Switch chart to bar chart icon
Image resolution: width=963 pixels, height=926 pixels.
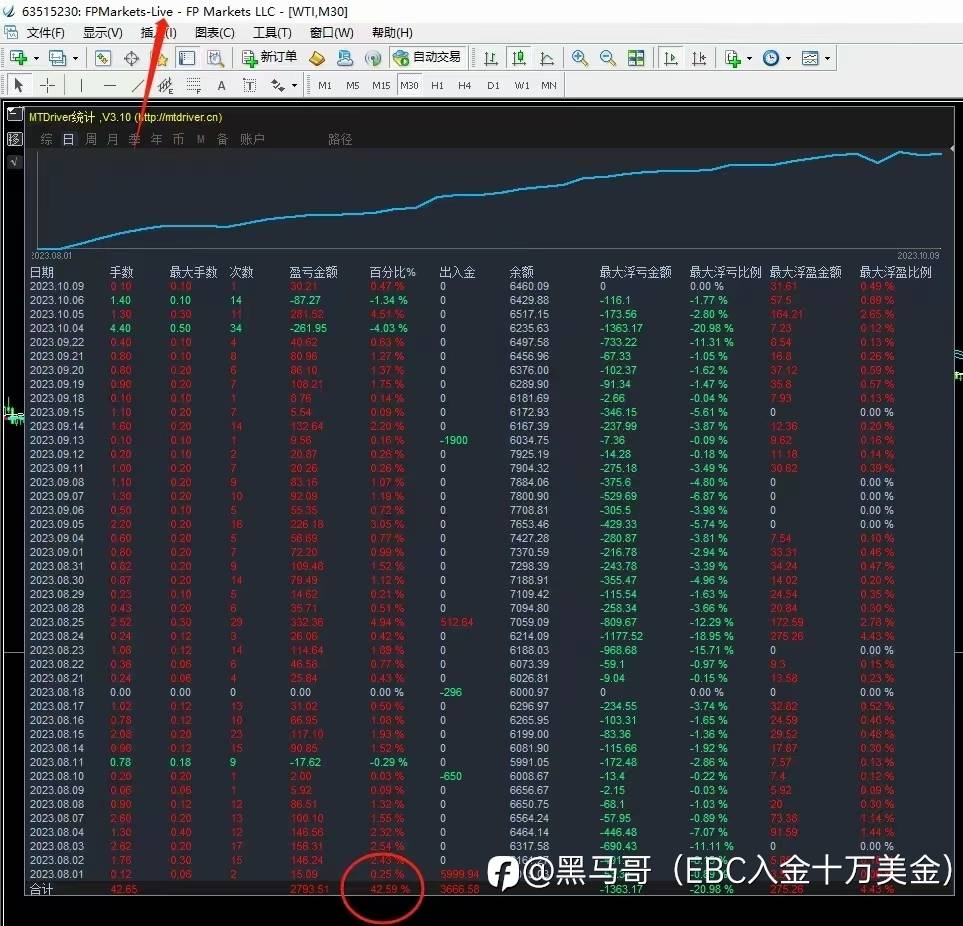coord(490,58)
